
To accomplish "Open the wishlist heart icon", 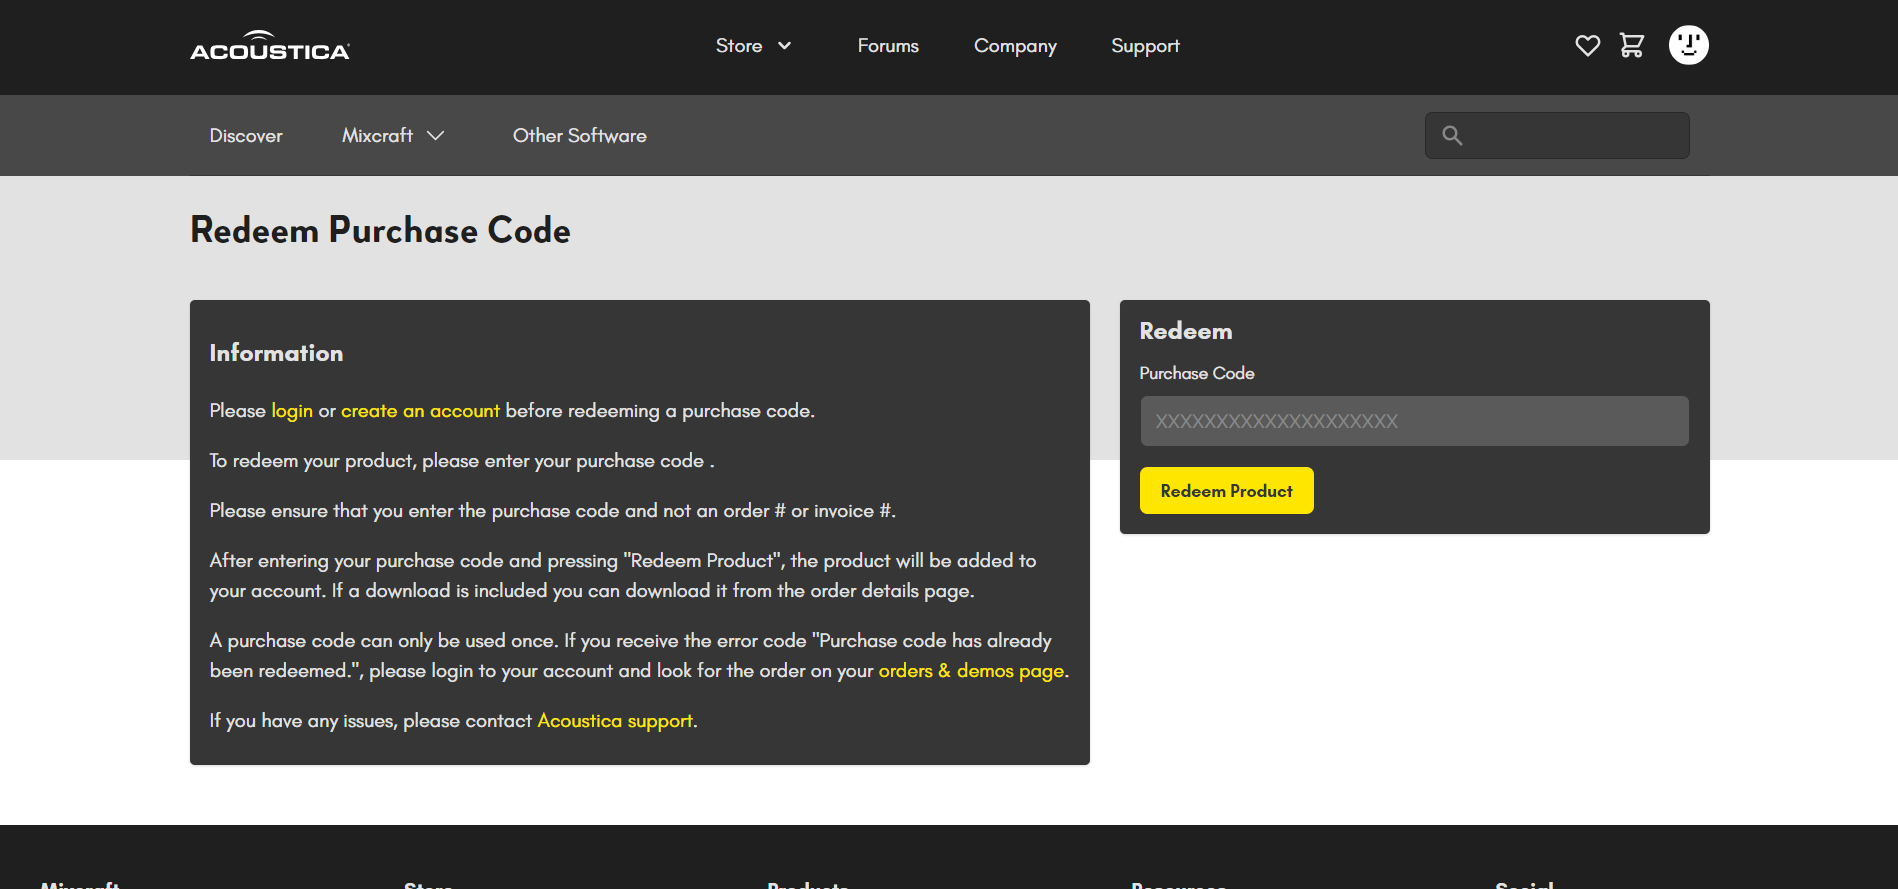I will 1587,45.
